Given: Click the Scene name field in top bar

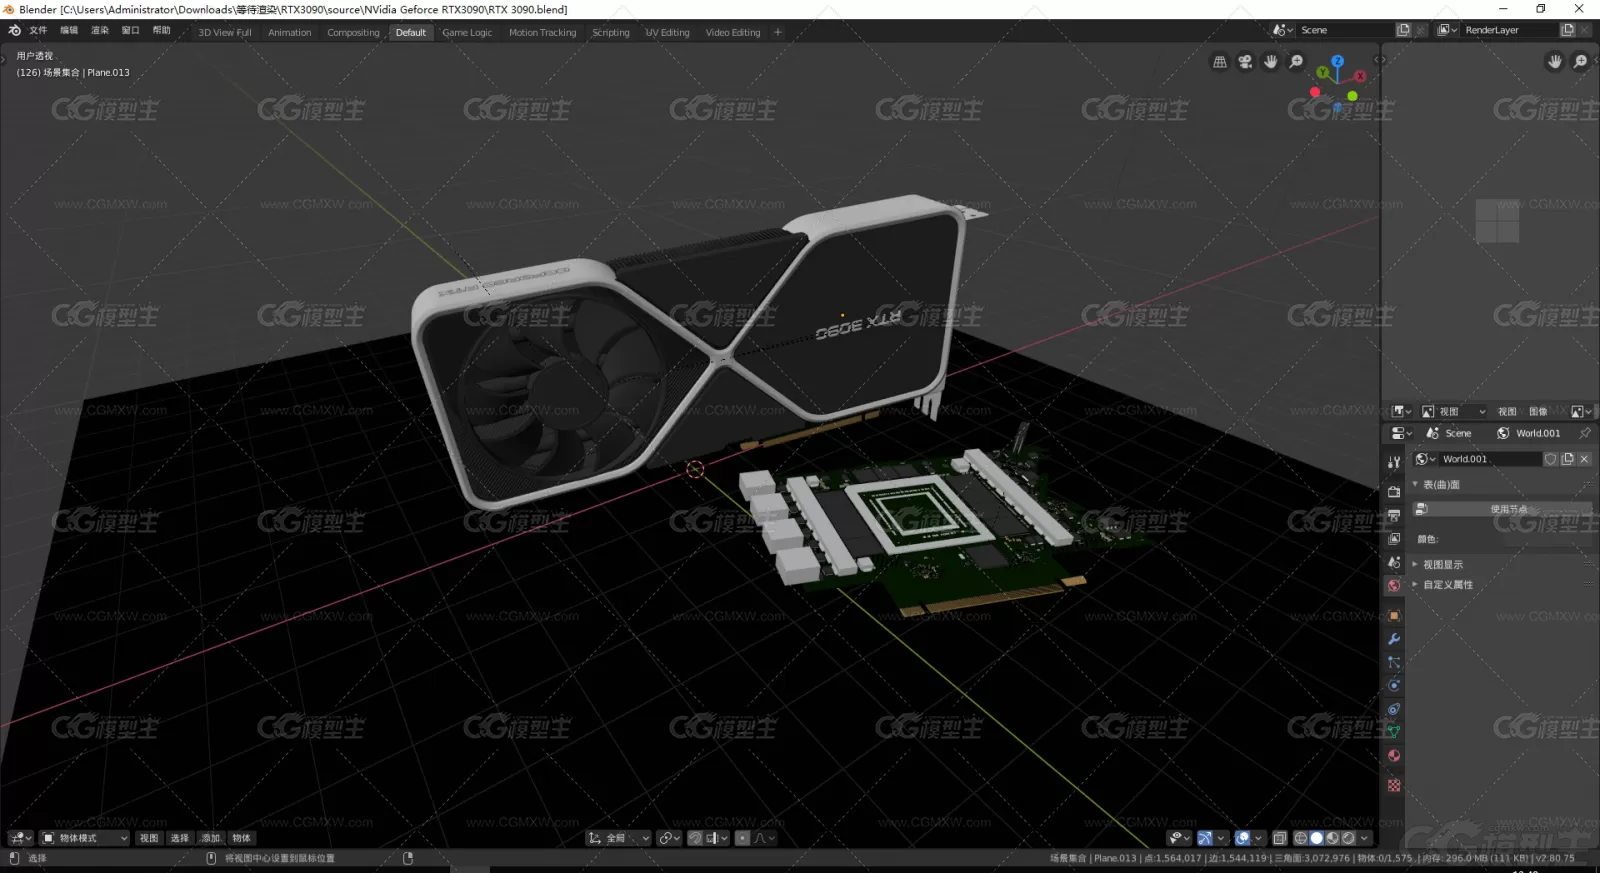Looking at the screenshot, I should point(1344,30).
